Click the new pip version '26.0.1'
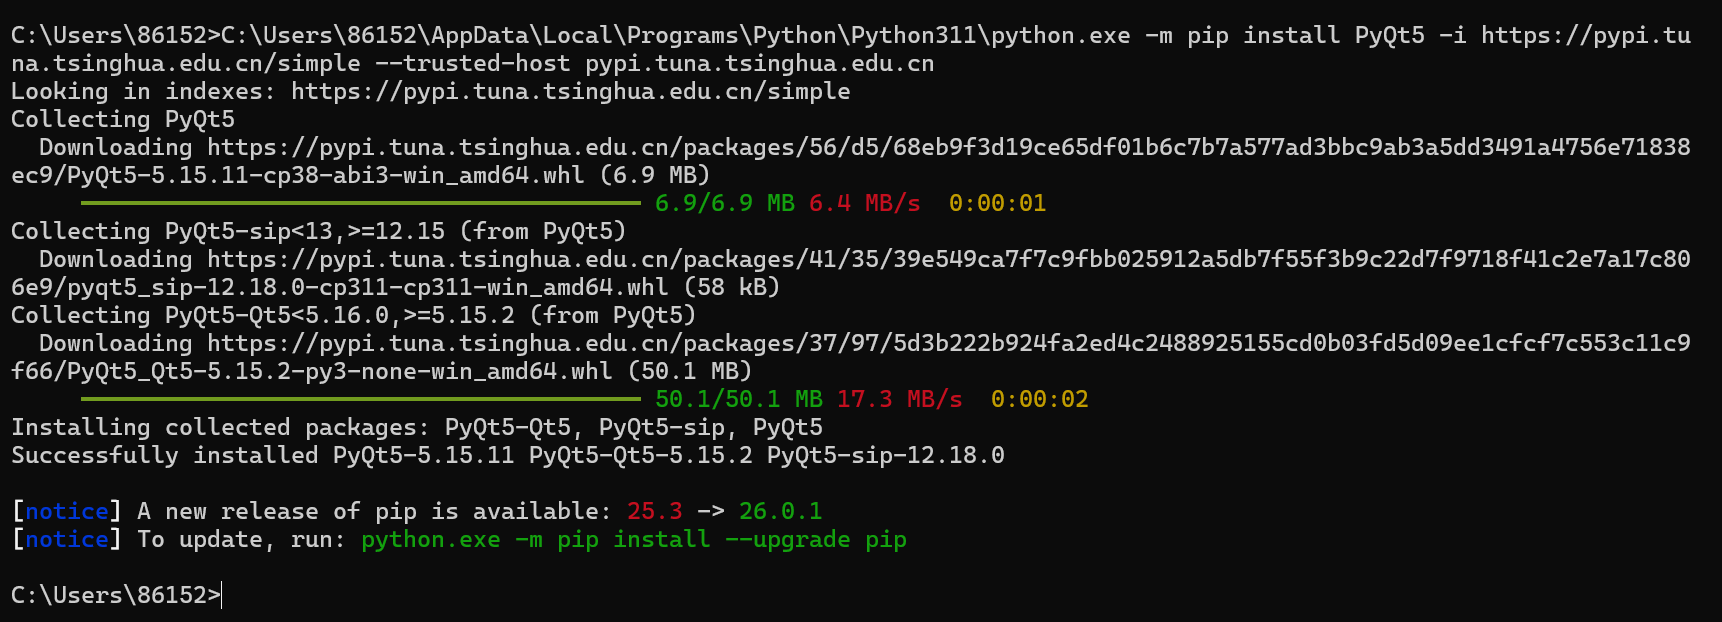Screen dimensions: 1722x622 click(781, 511)
